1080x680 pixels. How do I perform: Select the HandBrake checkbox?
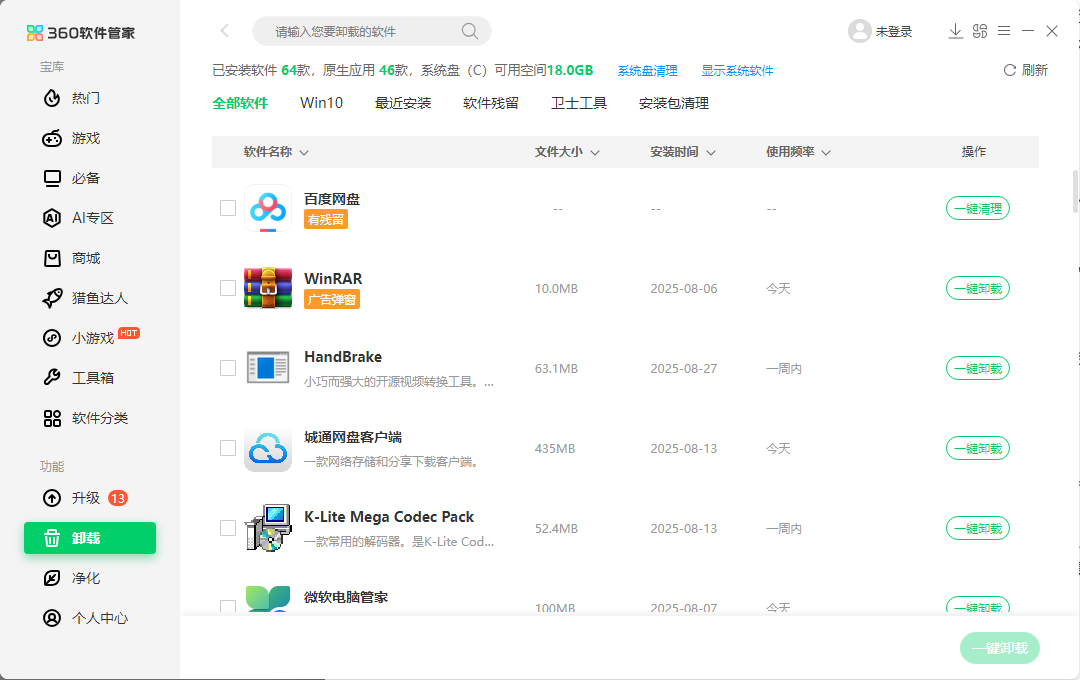coord(227,368)
